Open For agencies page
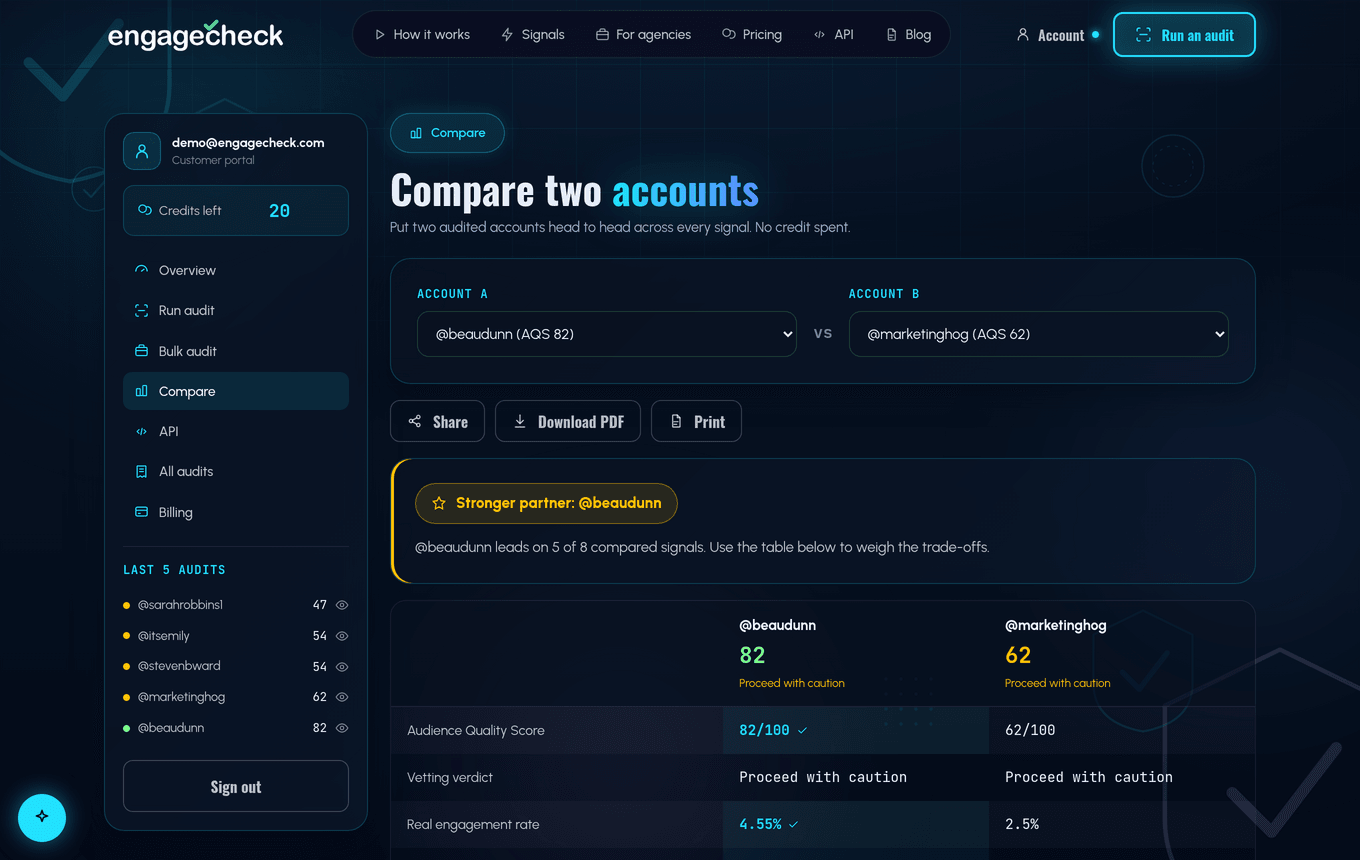1360x860 pixels. coord(643,34)
